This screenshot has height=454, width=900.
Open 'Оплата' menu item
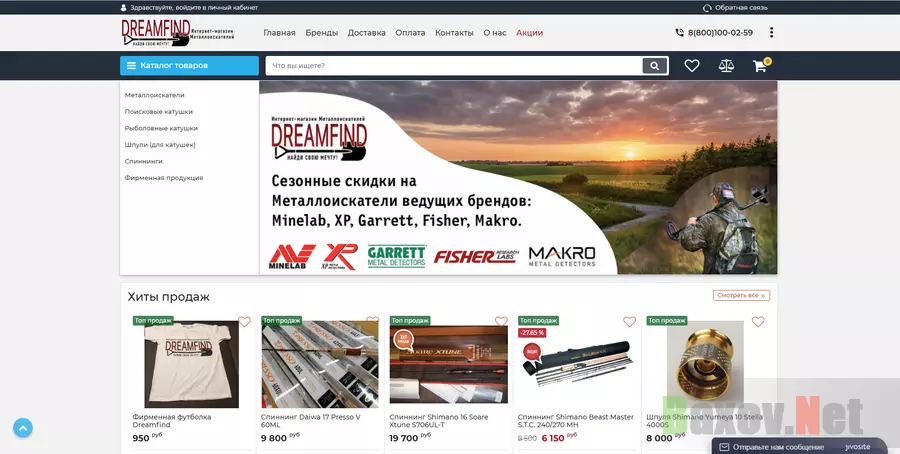point(410,33)
